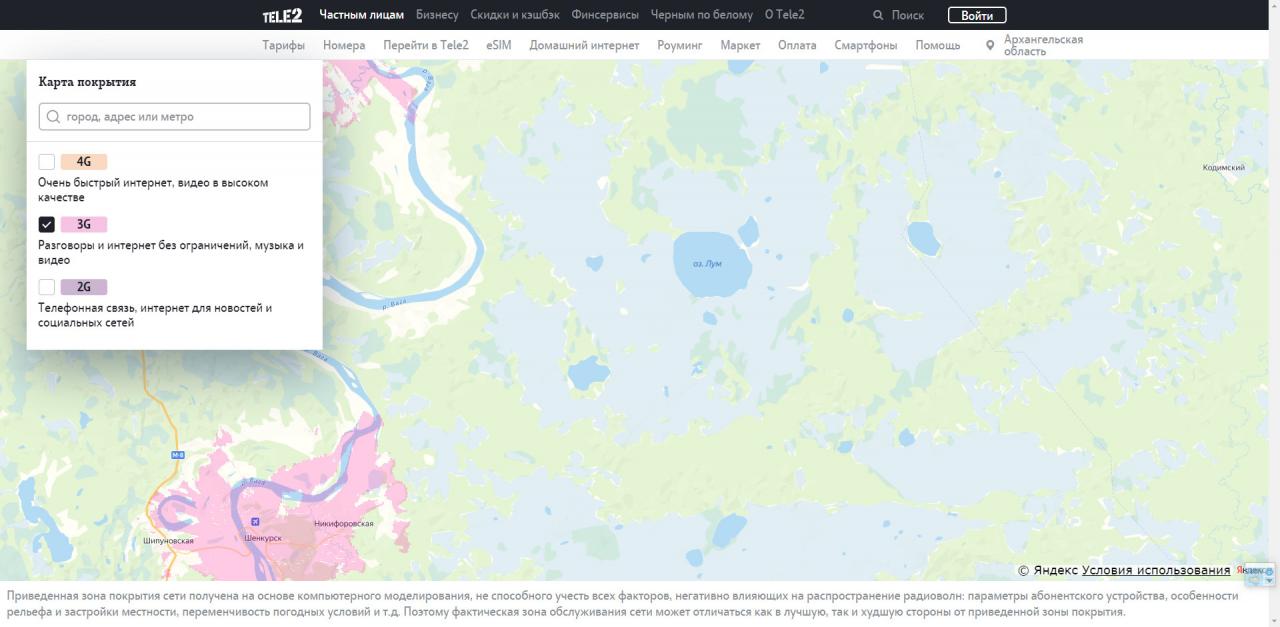Open the eSIM navigation link
This screenshot has width=1280, height=627.
point(498,45)
